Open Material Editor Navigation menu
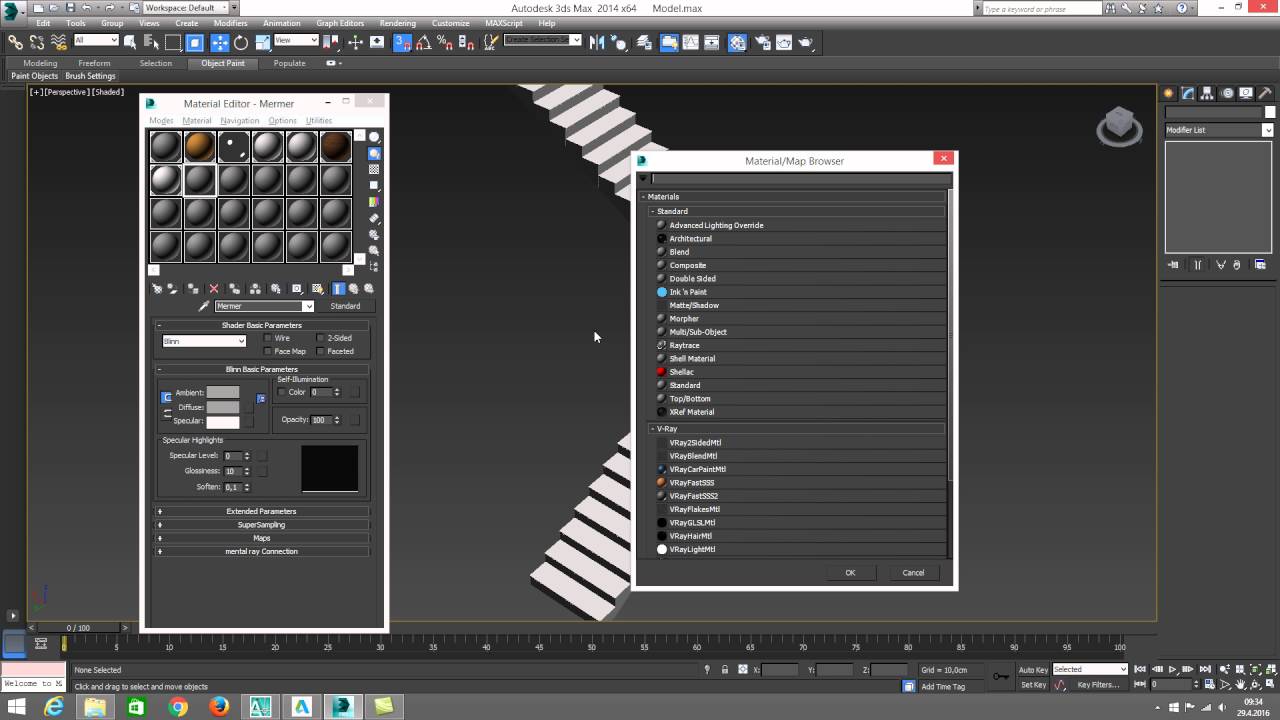This screenshot has width=1280, height=720. 239,121
